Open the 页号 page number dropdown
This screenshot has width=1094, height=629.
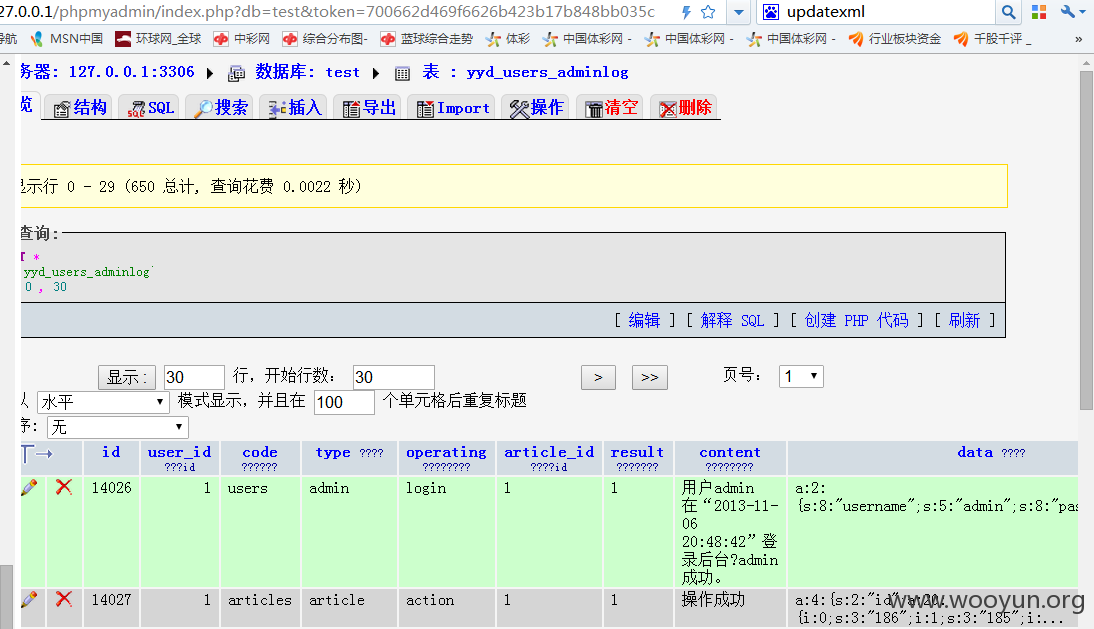pyautogui.click(x=801, y=377)
